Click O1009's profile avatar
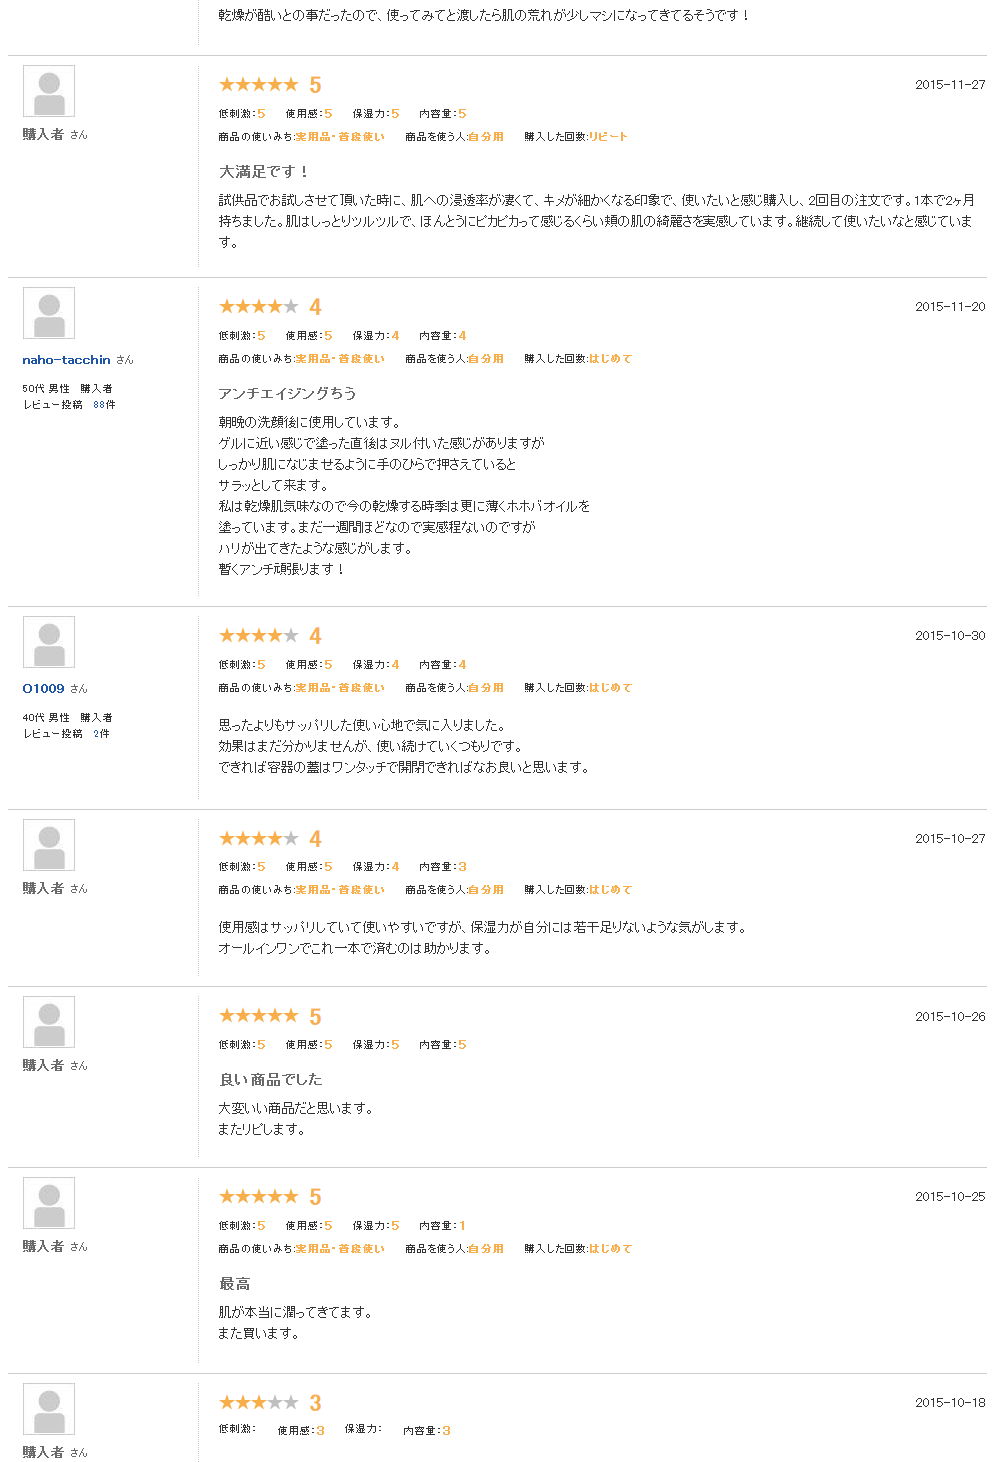Viewport: 1000px width, 1462px height. pos(49,643)
